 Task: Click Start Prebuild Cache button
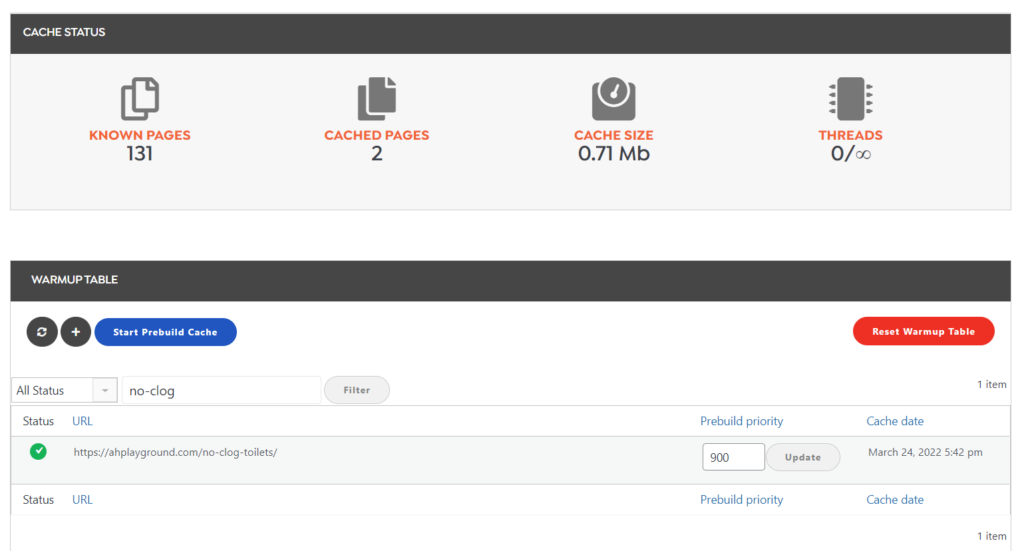[165, 332]
